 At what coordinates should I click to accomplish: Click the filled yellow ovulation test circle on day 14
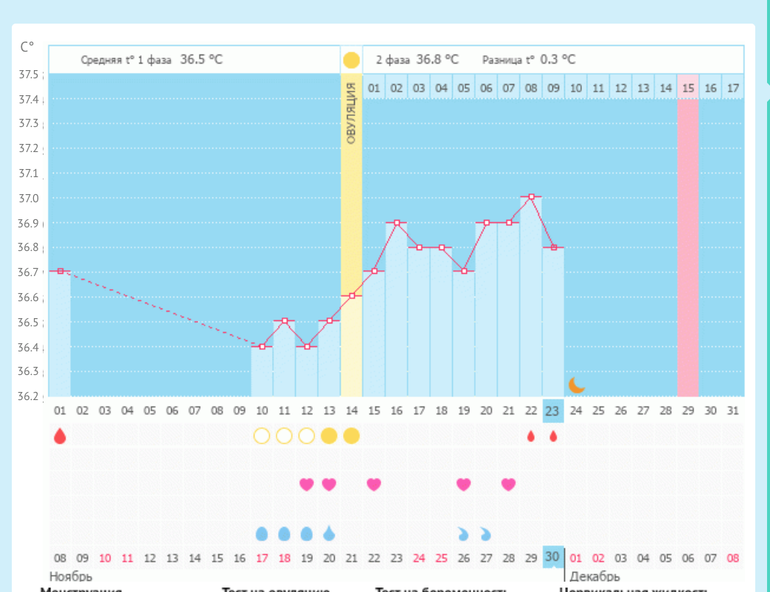[x=351, y=436]
